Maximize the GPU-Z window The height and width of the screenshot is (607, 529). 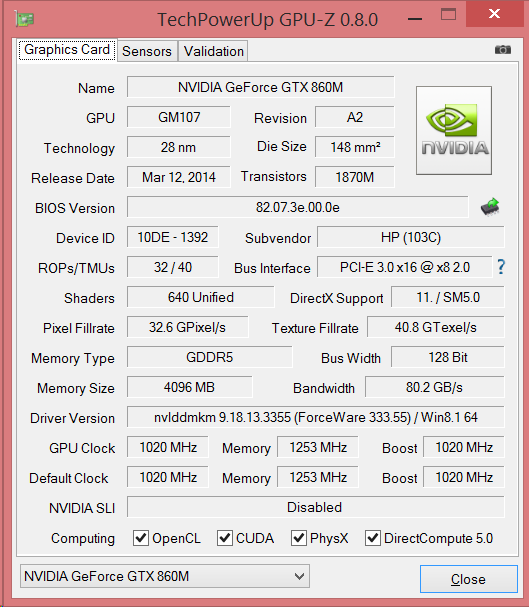[449, 15]
